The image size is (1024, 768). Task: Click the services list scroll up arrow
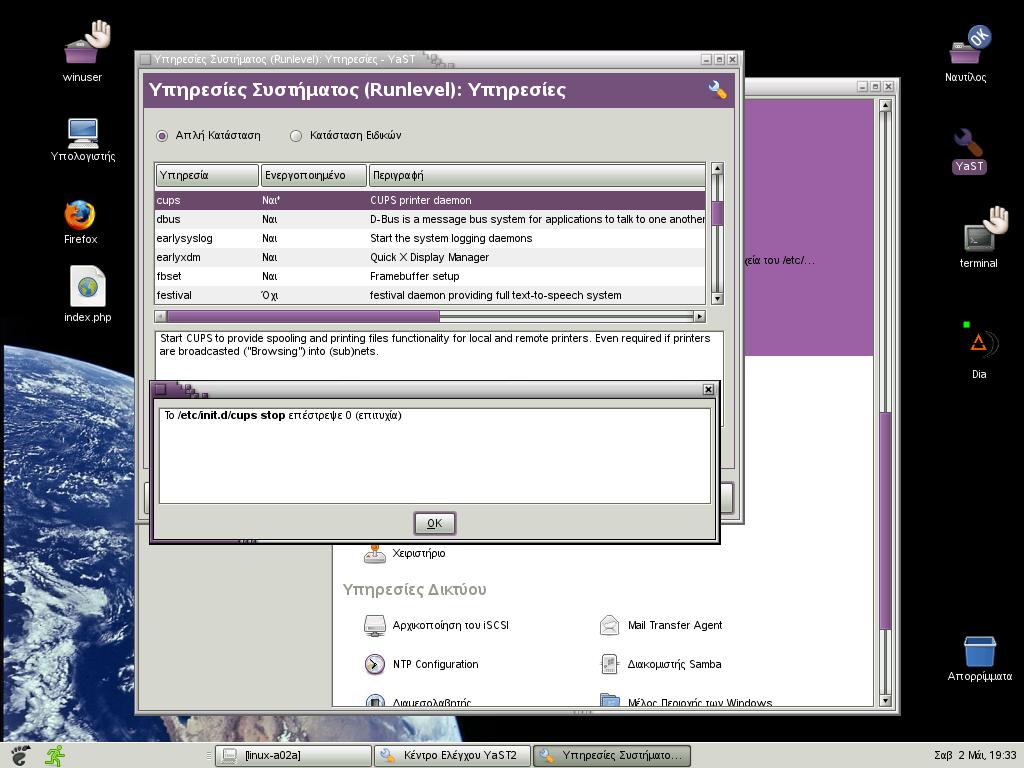717,168
